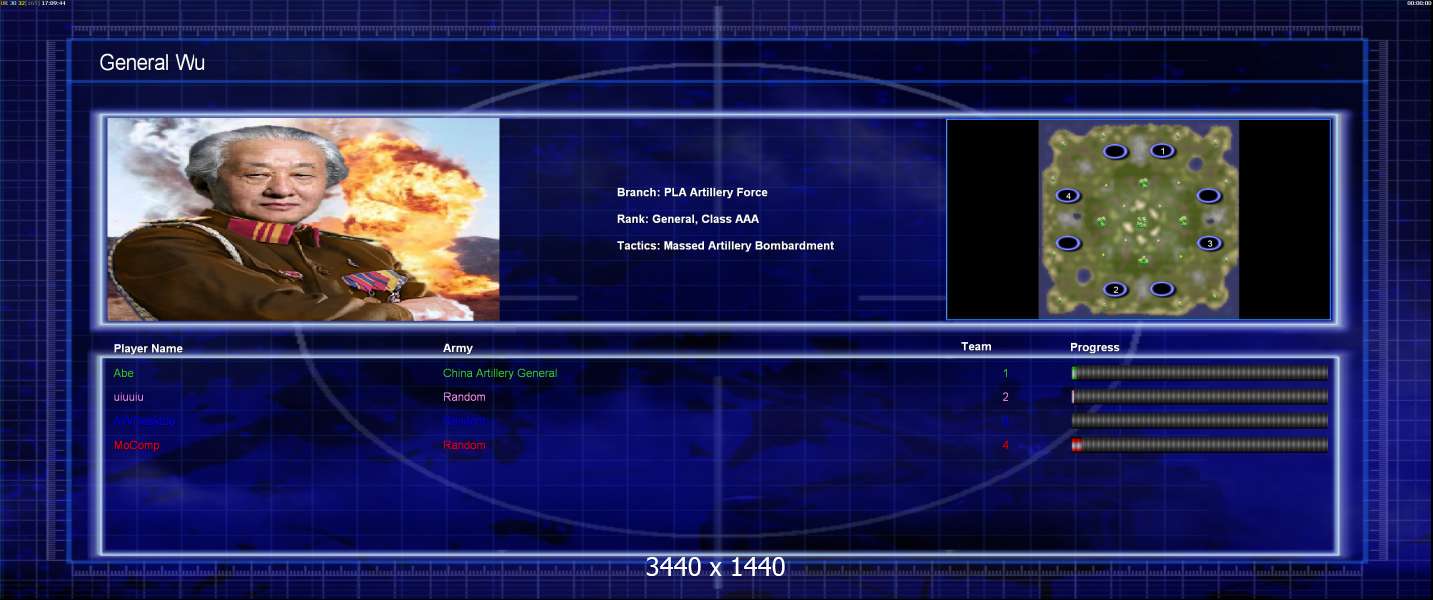1433x600 pixels.
Task: Select player name uiuuiu
Action: [129, 397]
